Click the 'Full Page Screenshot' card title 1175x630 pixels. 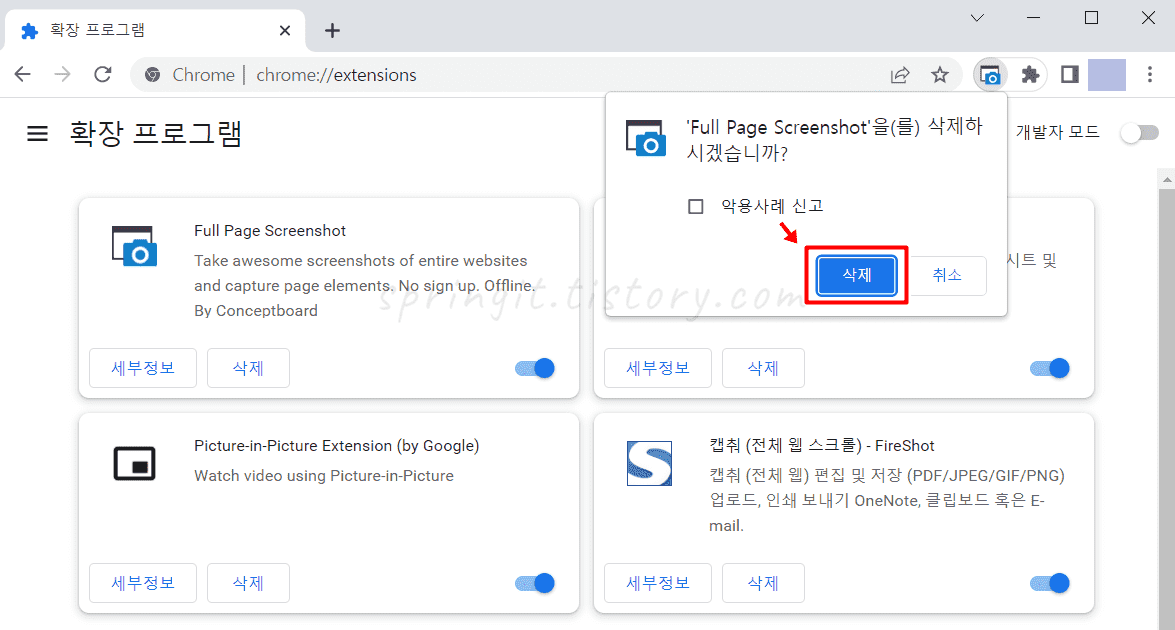tap(270, 231)
